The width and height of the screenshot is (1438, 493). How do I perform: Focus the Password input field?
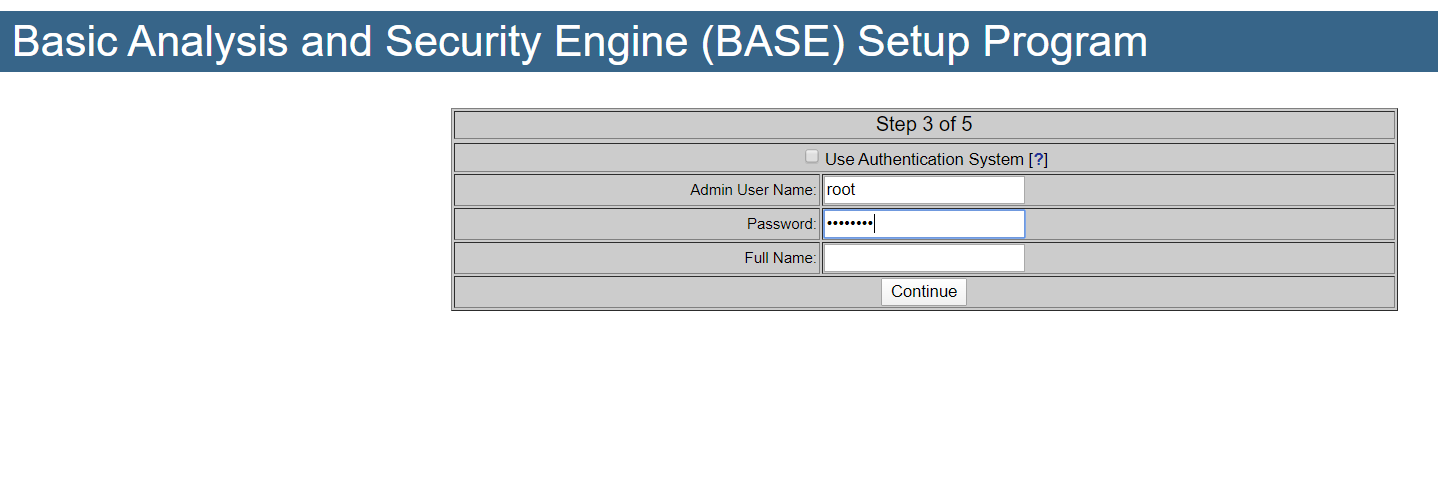point(923,224)
